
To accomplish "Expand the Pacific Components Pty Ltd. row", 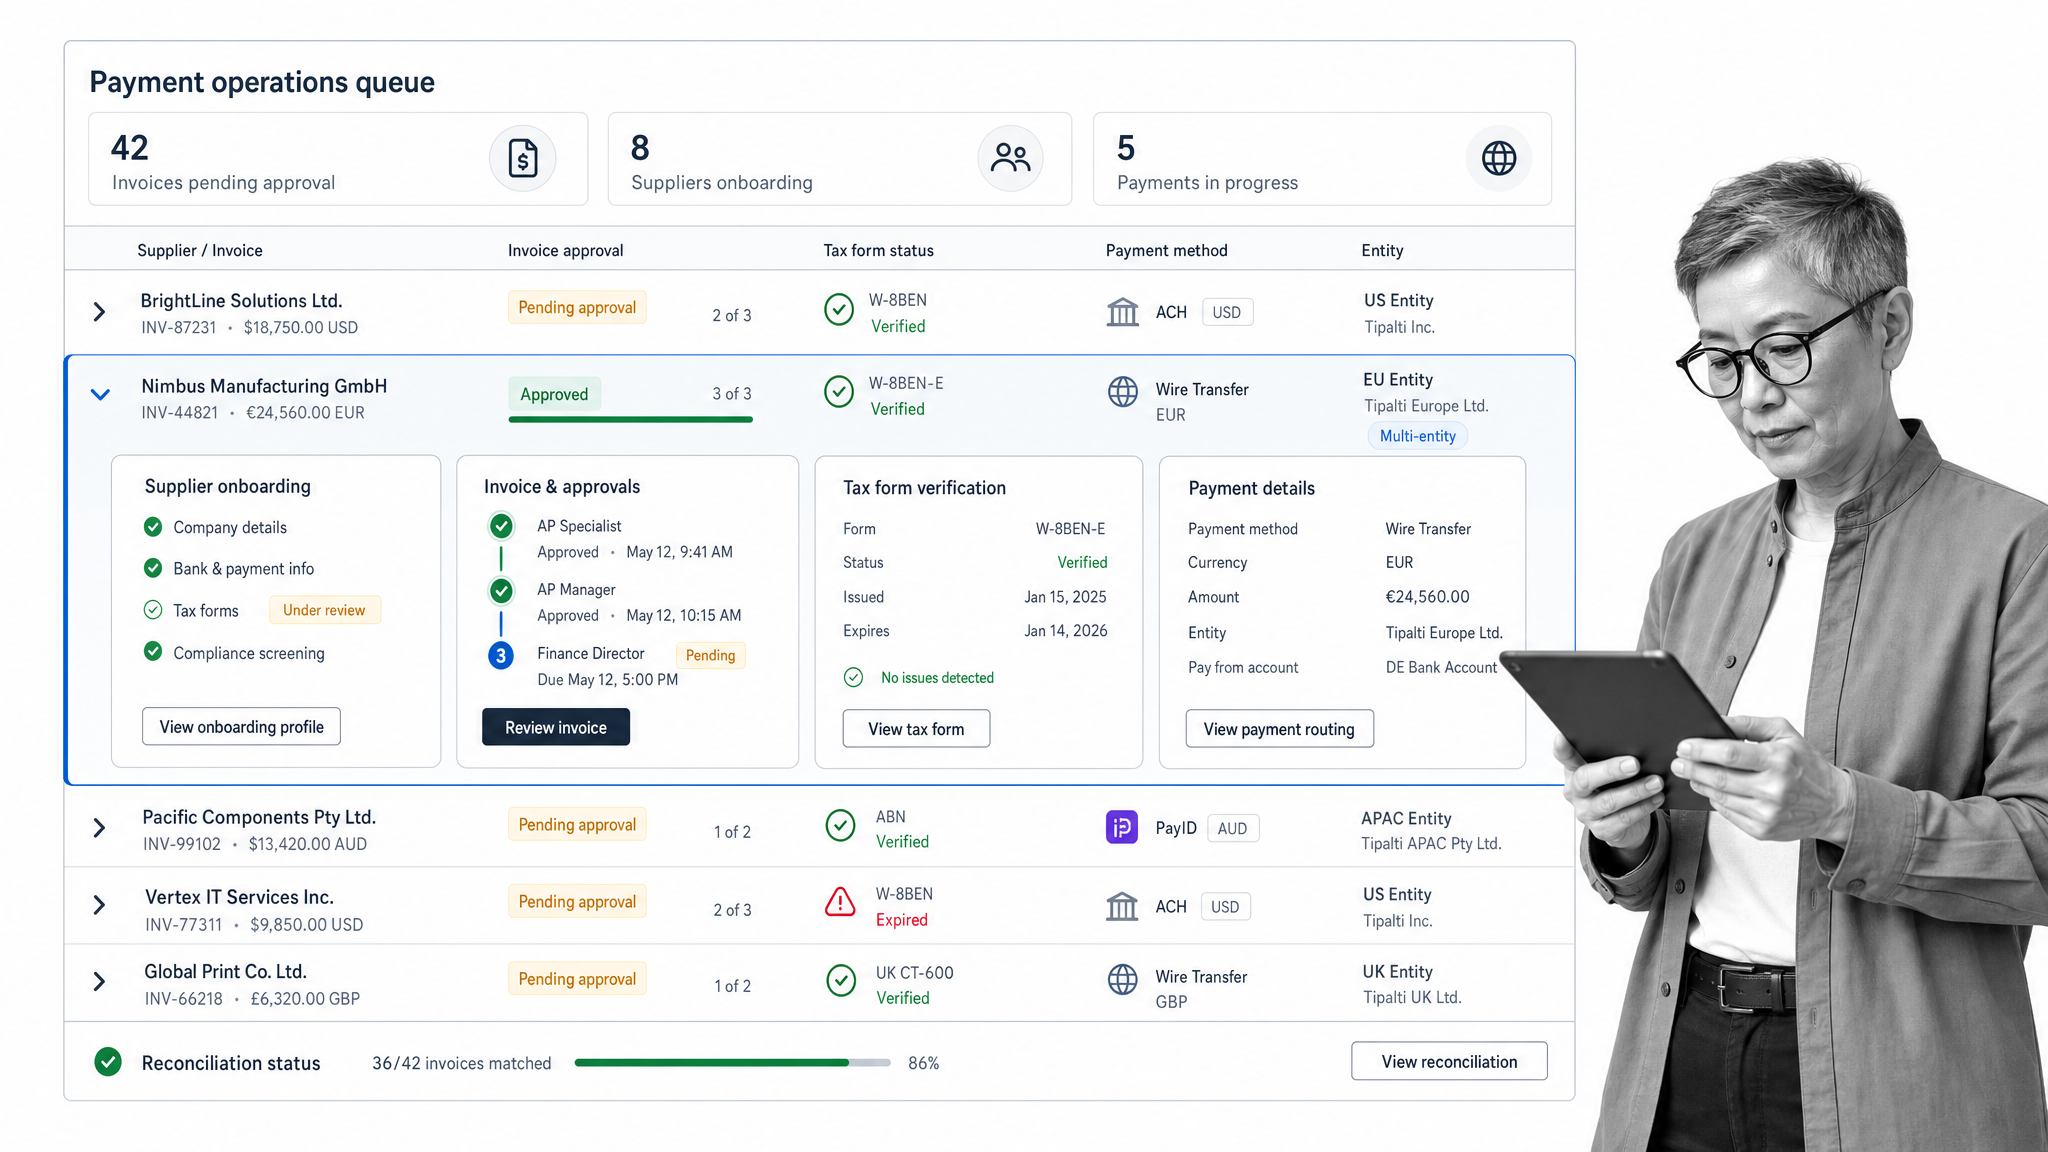I will click(x=99, y=828).
